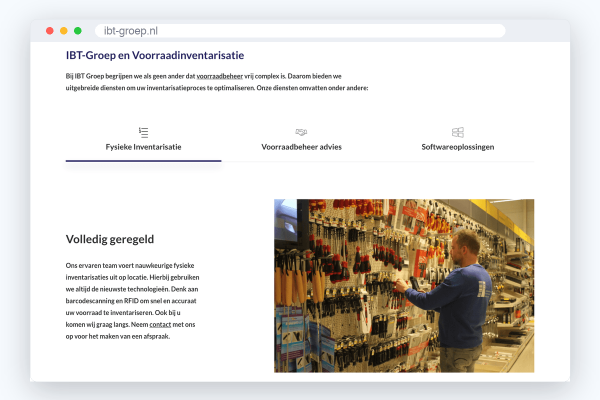
Task: Maximize the window with the green button
Action: [x=78, y=31]
